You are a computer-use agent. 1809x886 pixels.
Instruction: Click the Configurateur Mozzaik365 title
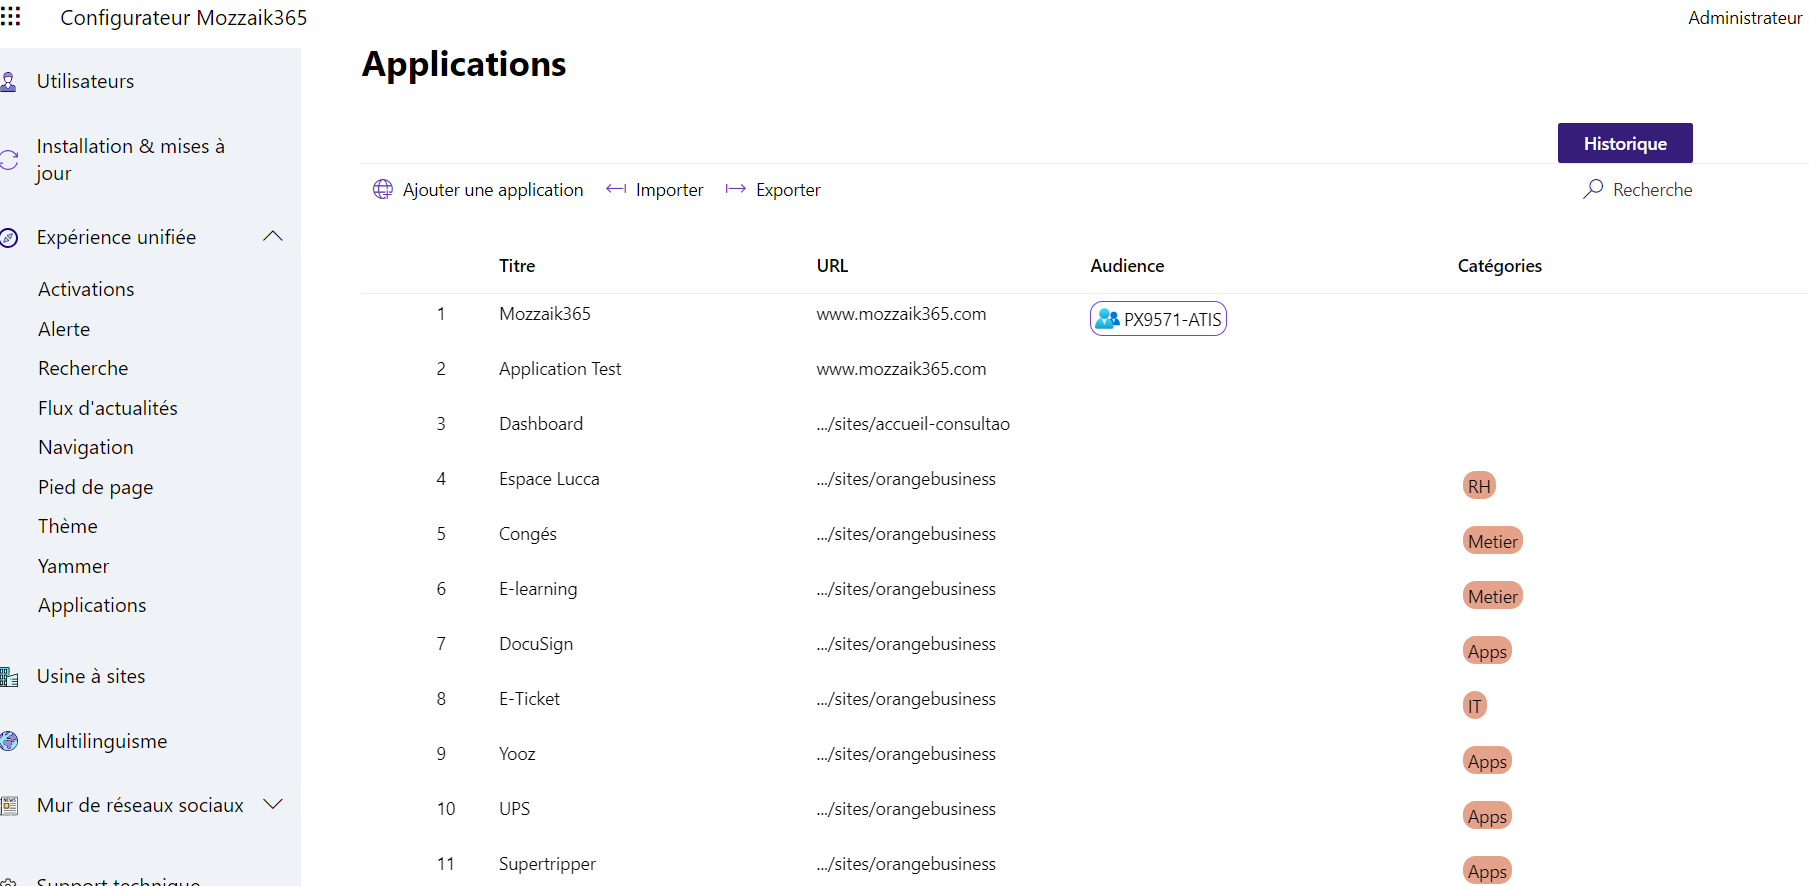(x=184, y=17)
